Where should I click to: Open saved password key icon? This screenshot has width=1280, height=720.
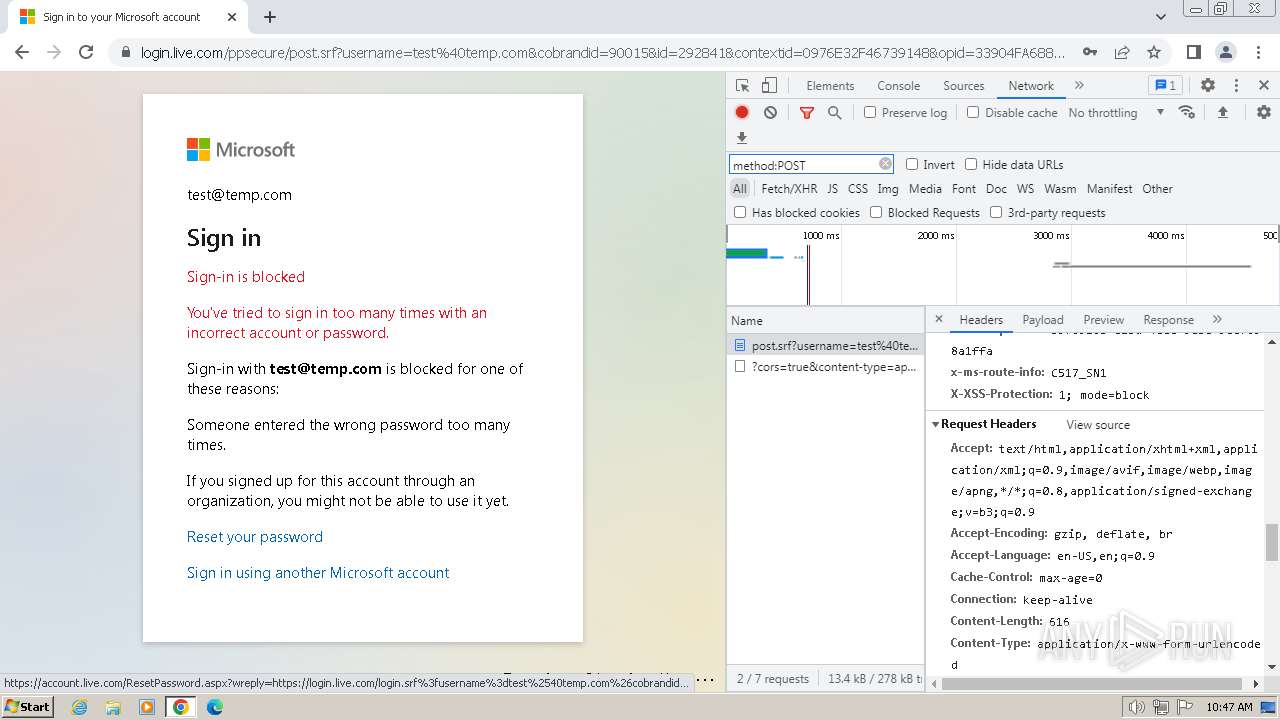(x=1090, y=52)
